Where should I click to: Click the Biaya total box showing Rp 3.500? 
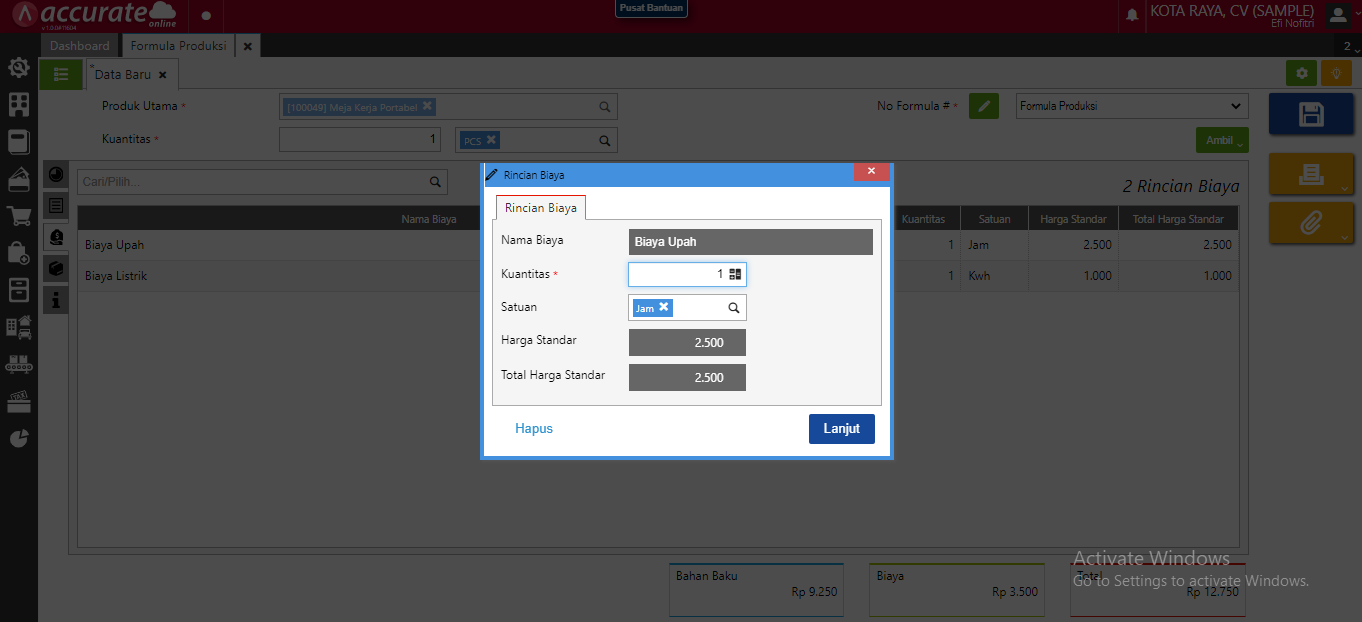[x=957, y=589]
